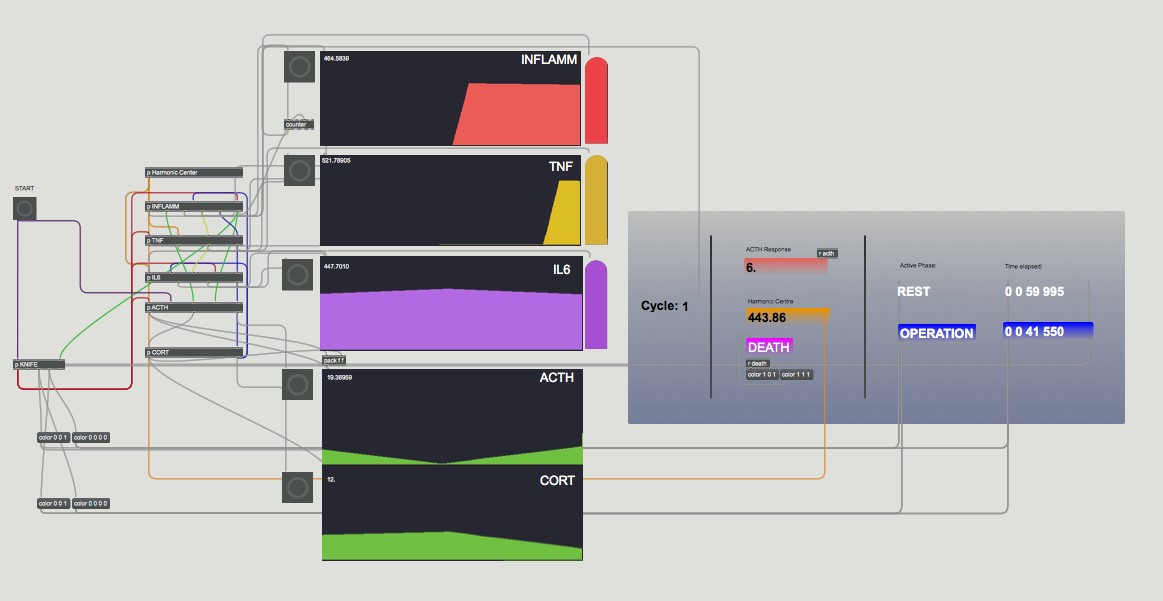Click the bang button left of ACTH graph
This screenshot has height=601, width=1163.
click(x=297, y=385)
